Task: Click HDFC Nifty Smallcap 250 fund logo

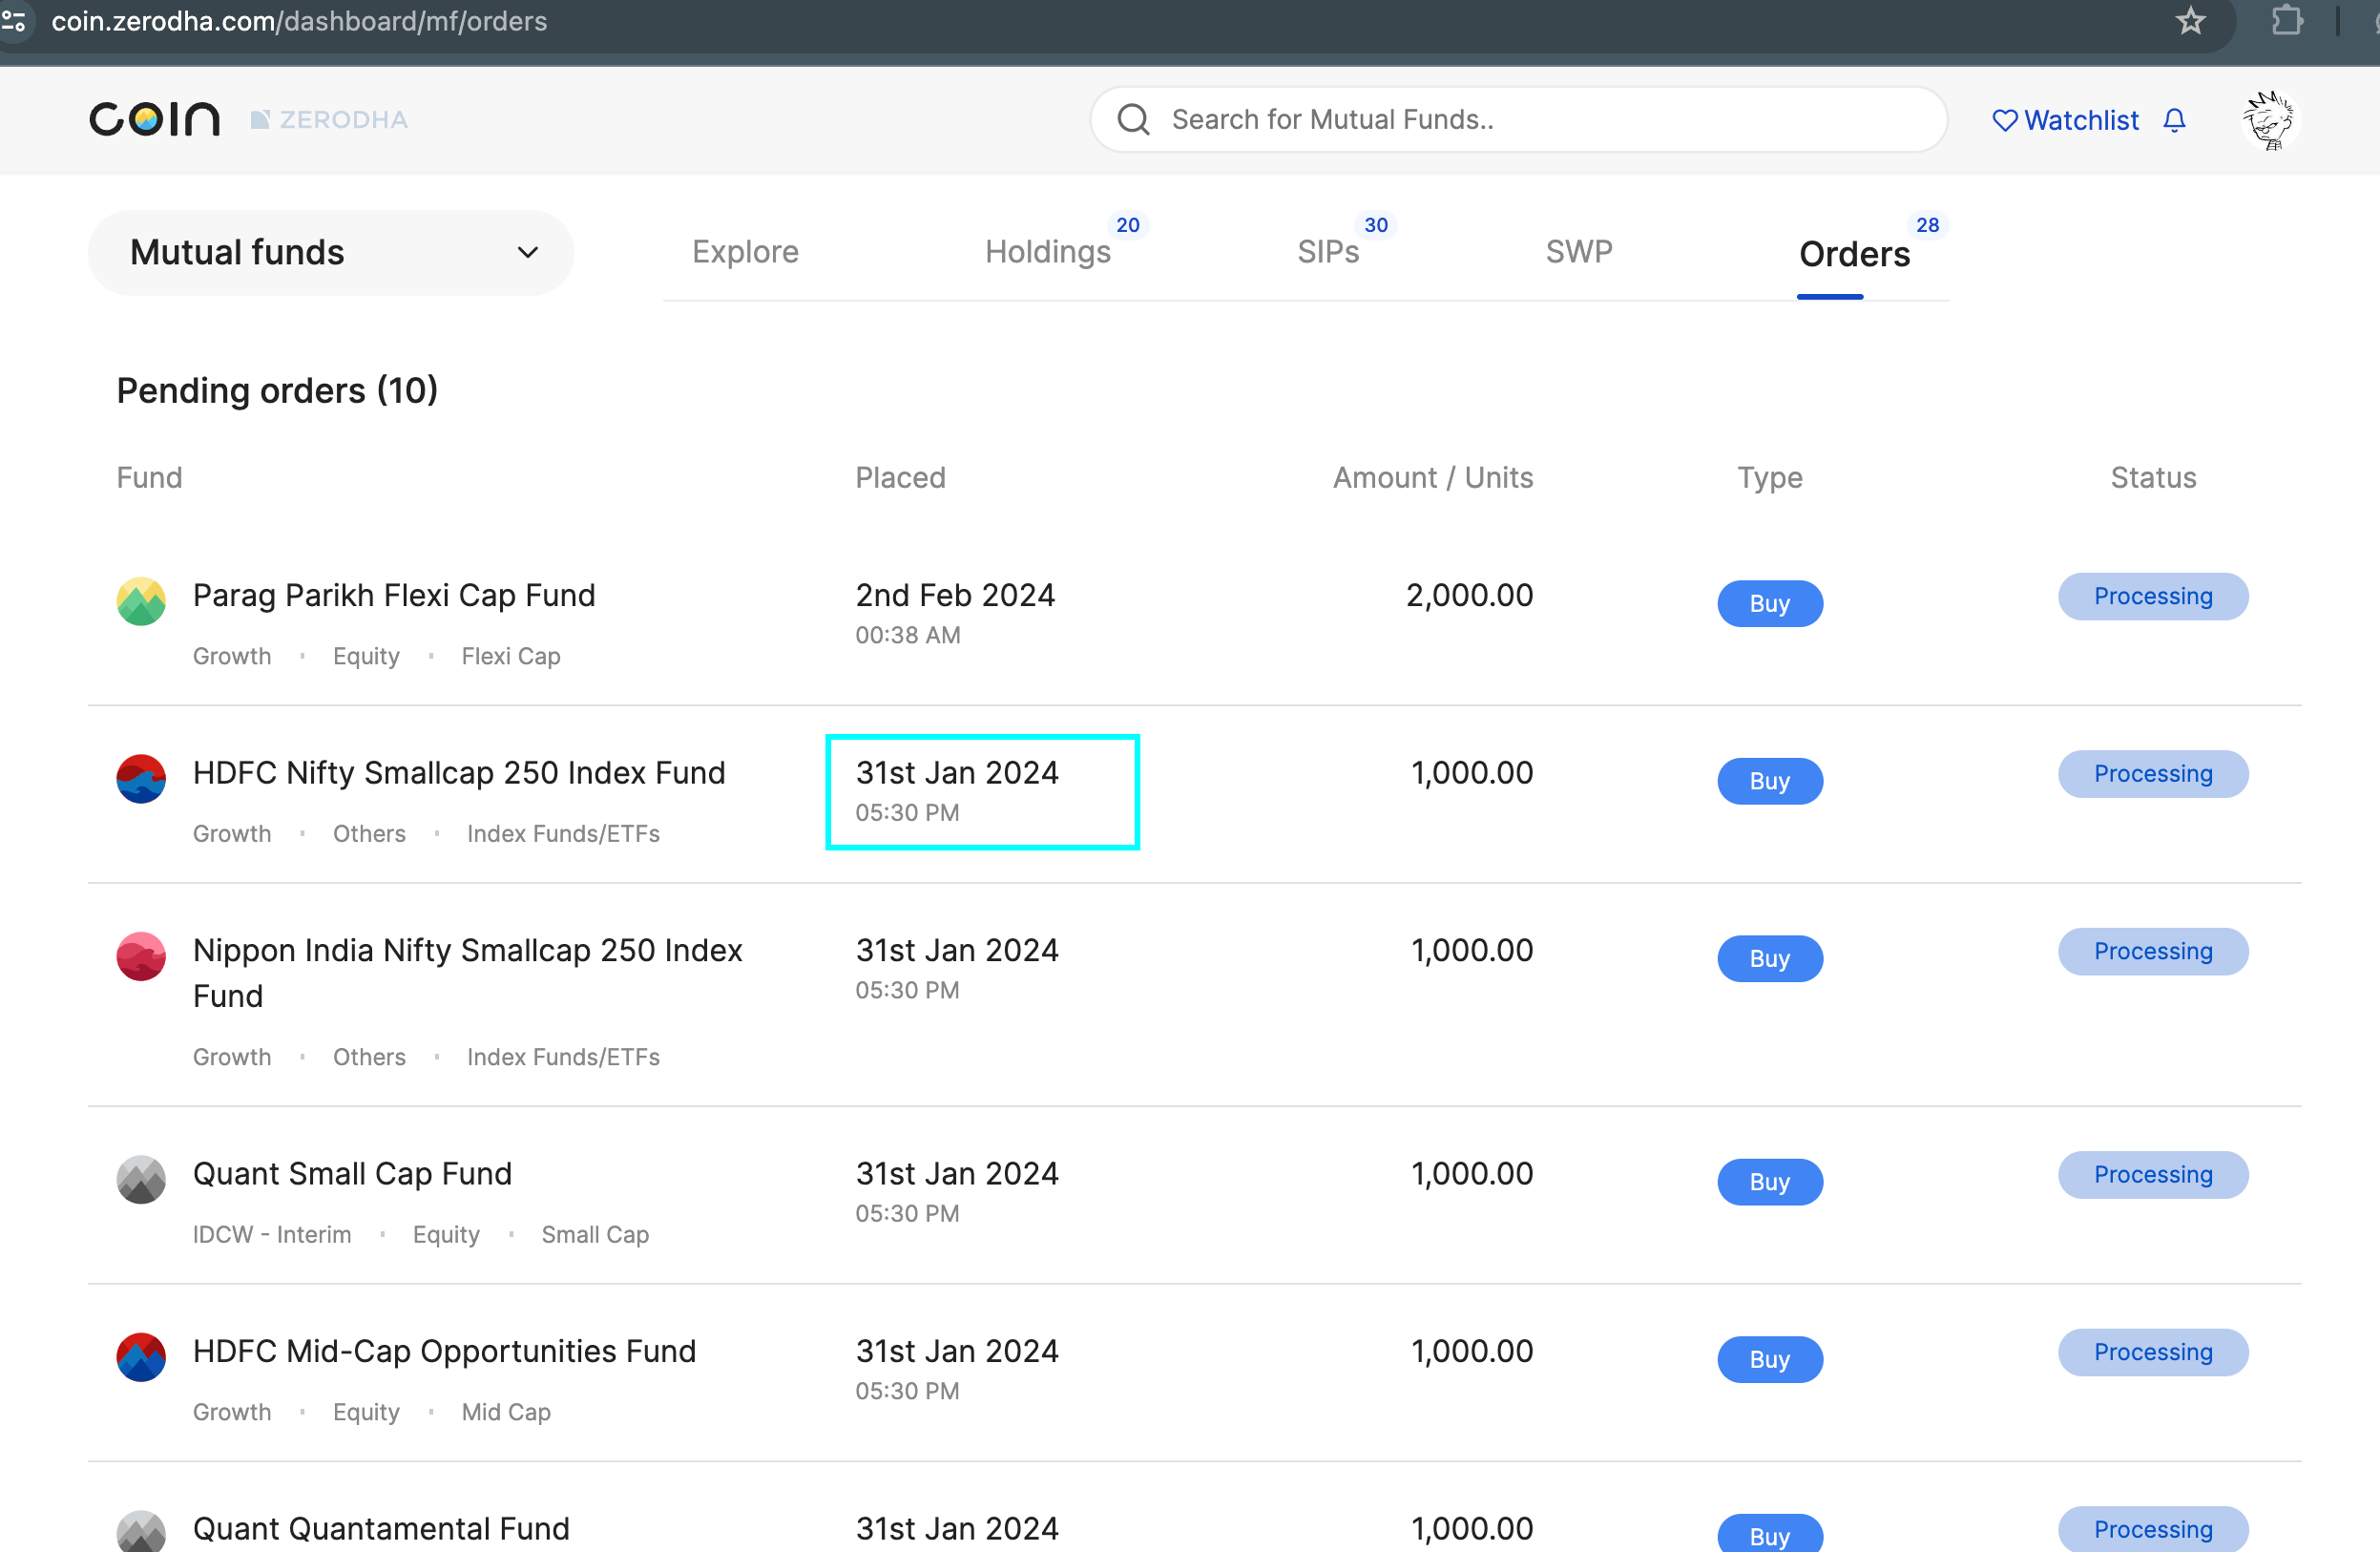Action: point(141,779)
